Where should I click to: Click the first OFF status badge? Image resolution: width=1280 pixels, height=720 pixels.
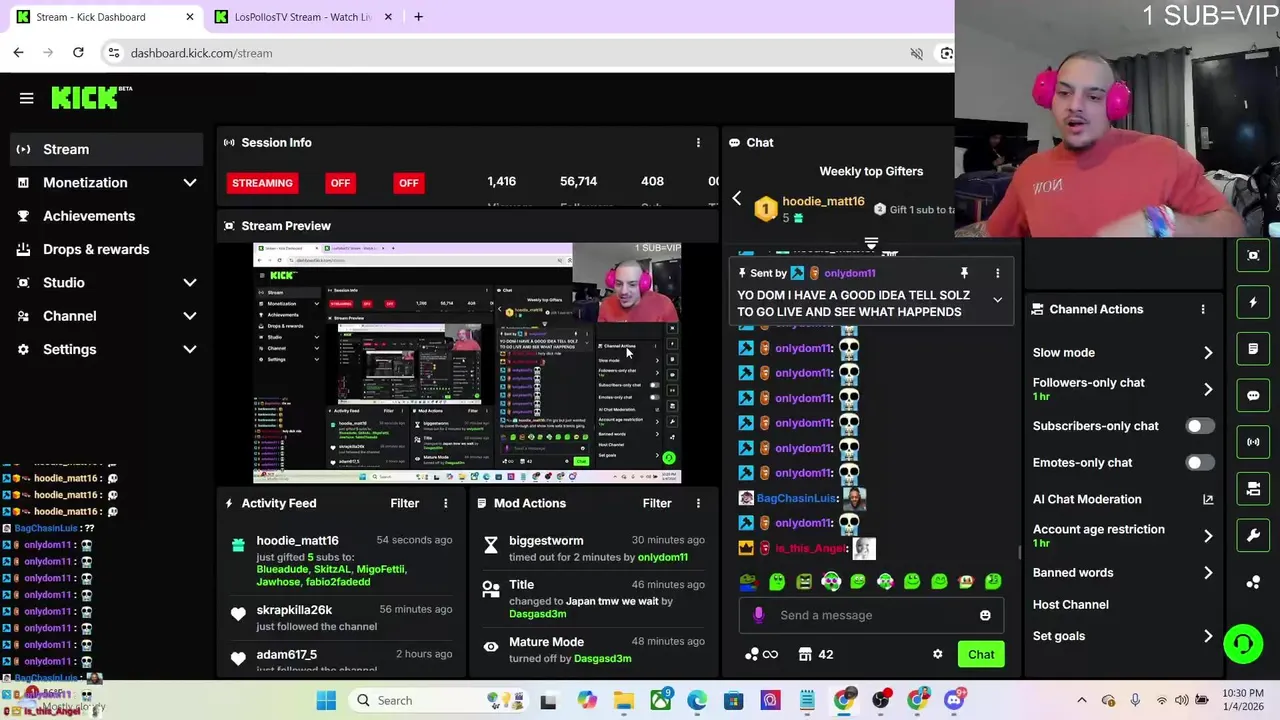click(x=340, y=183)
